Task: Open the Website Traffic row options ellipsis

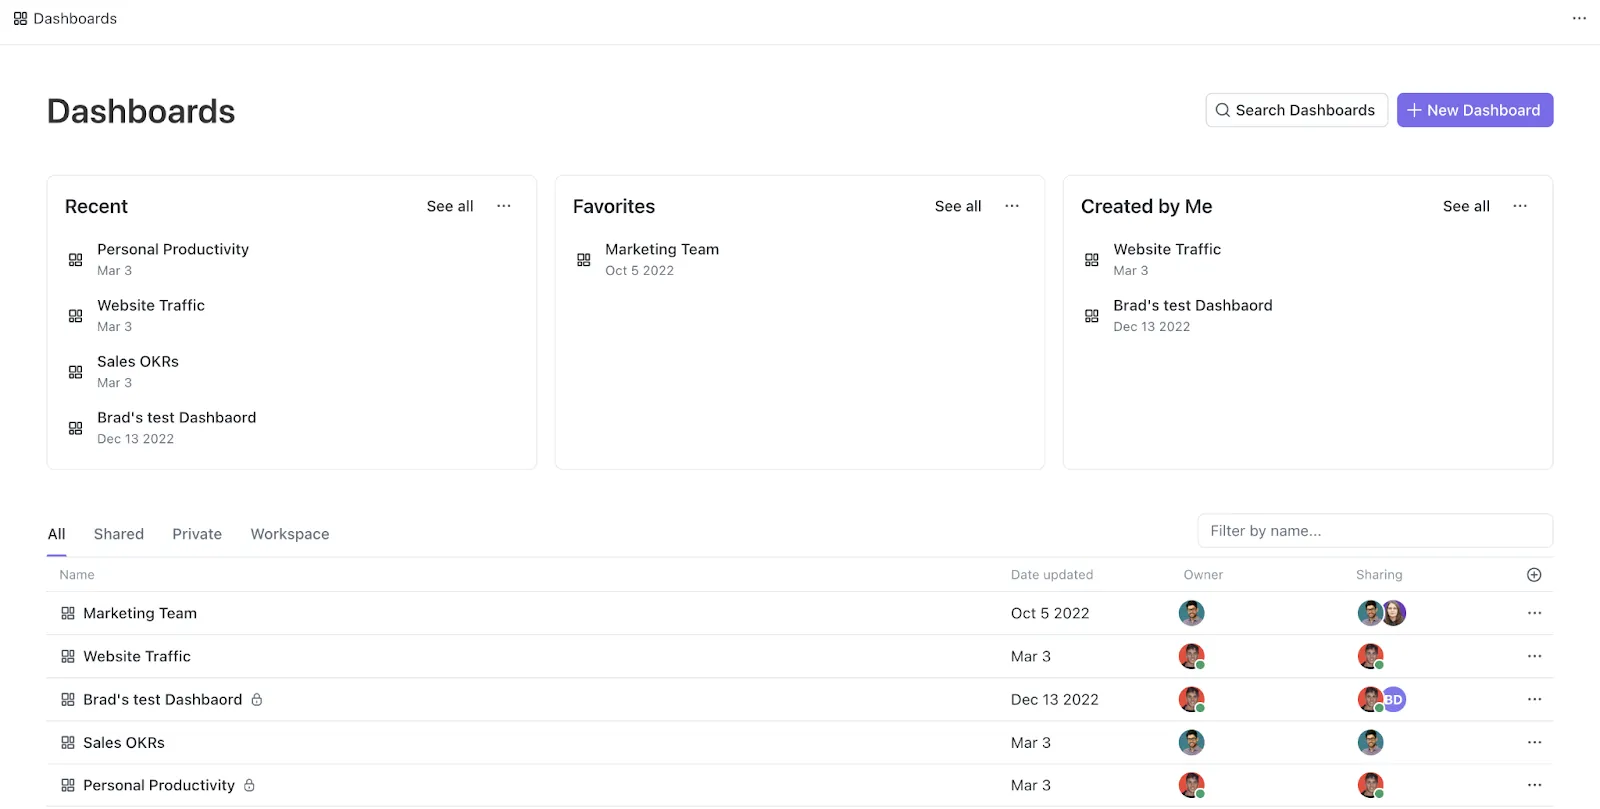Action: (x=1534, y=656)
